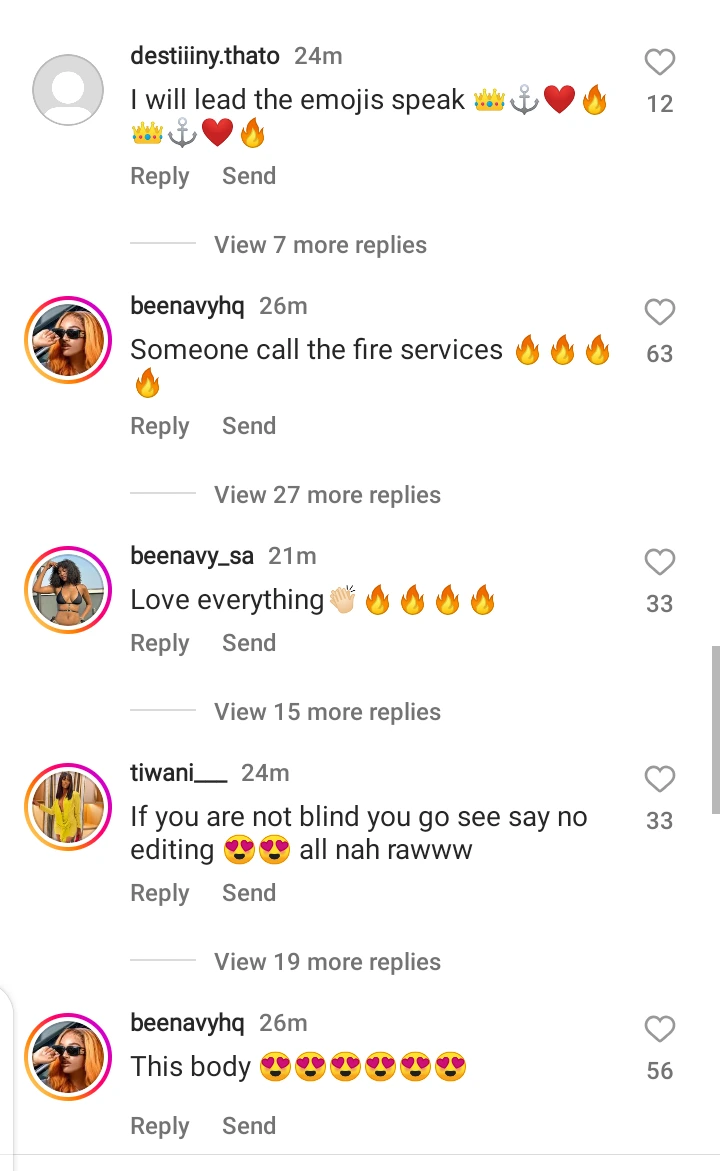Like destiiiny.thato's emojis comment

click(x=659, y=64)
